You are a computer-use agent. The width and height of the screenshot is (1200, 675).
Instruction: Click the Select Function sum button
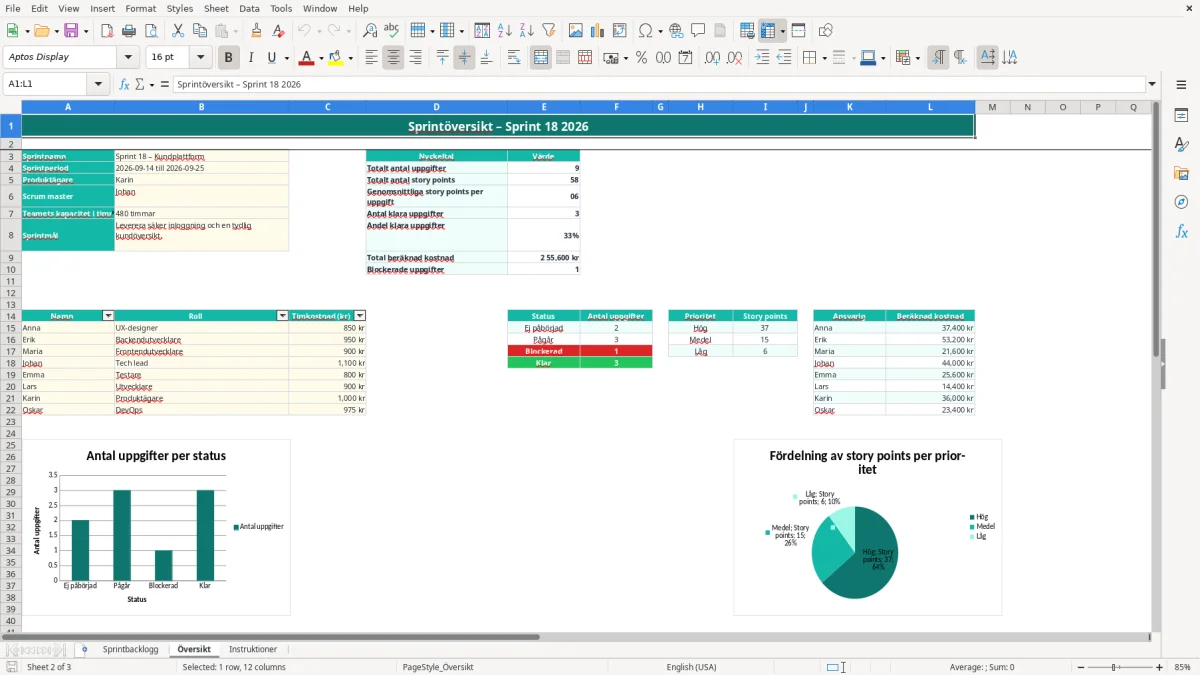pos(139,84)
